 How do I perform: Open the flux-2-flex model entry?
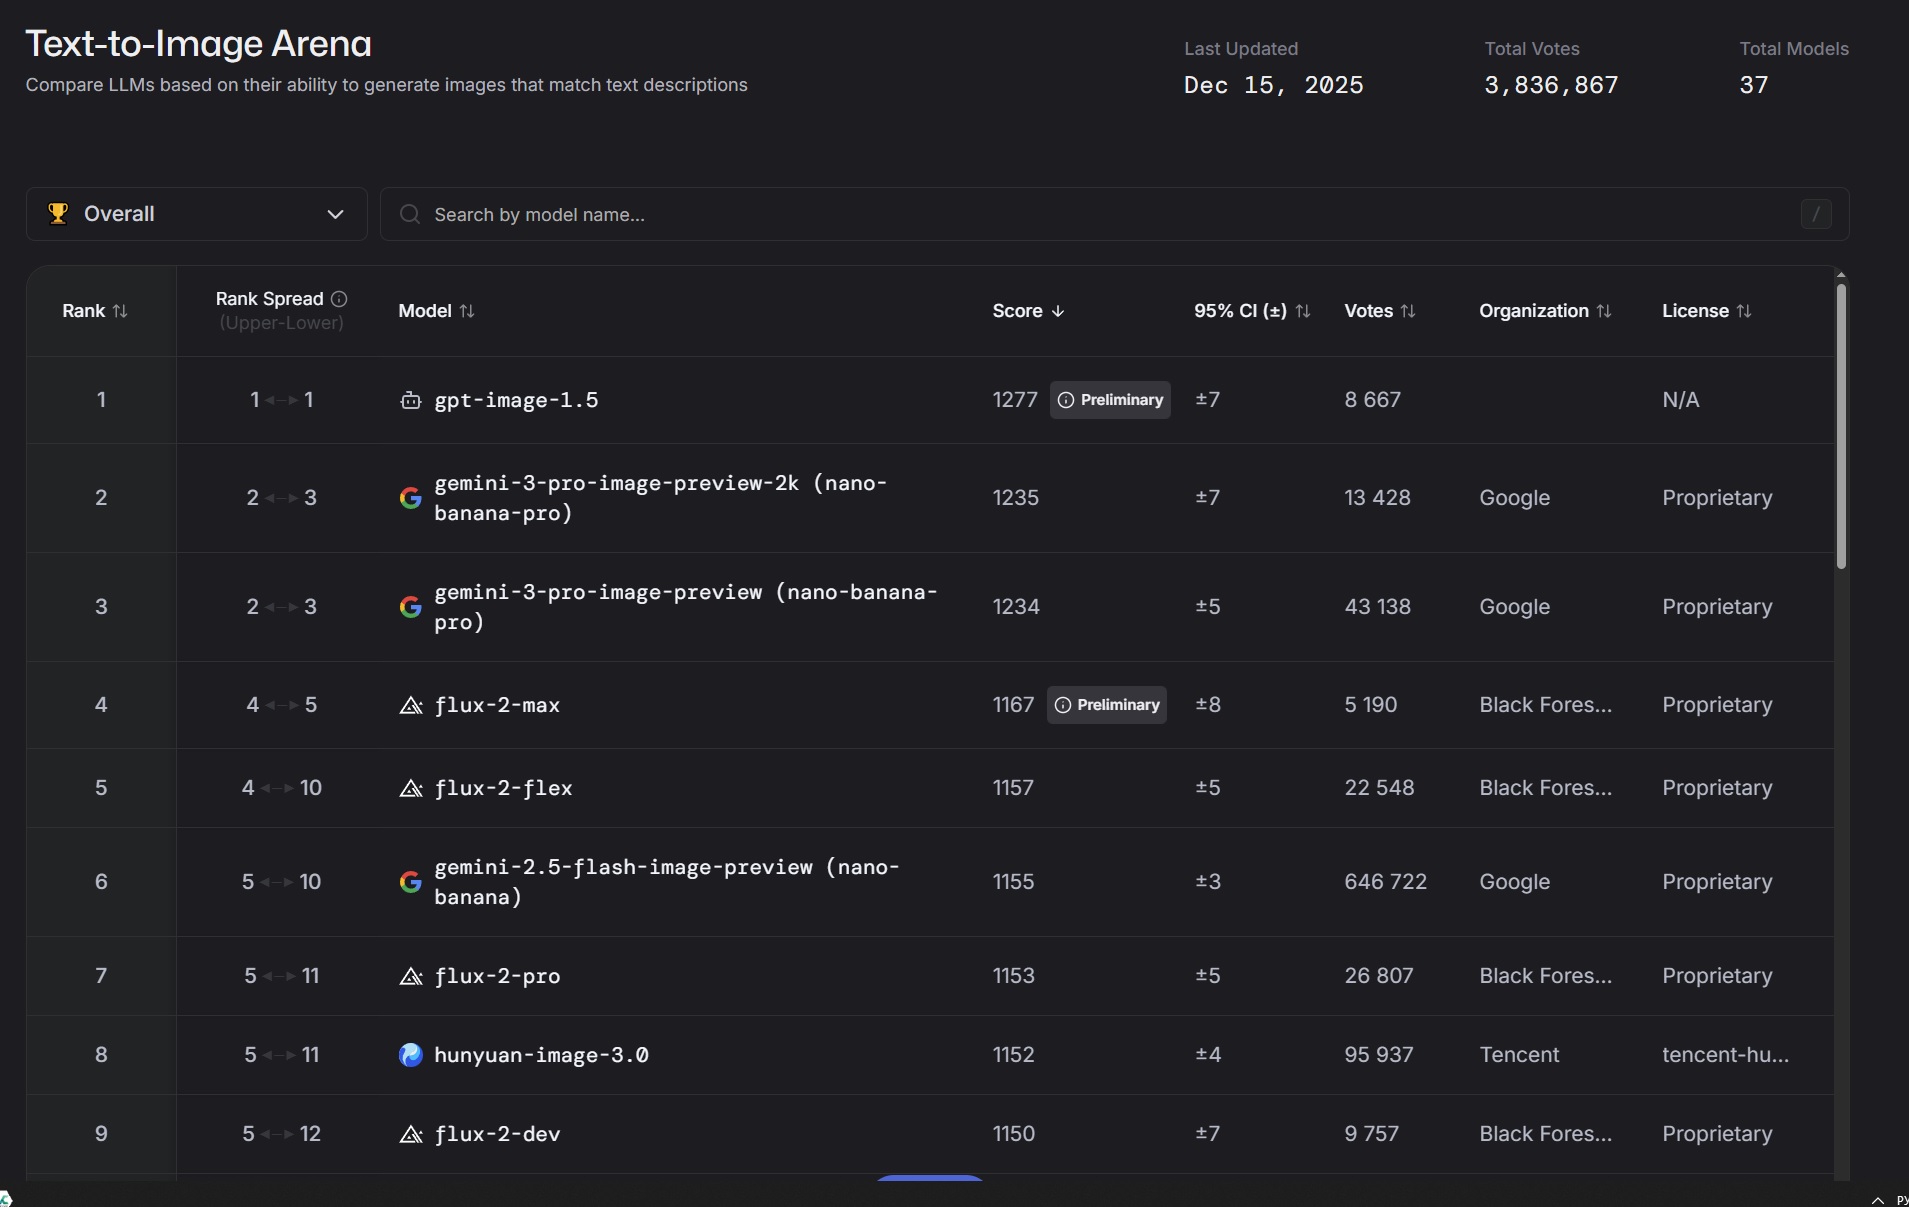[503, 789]
